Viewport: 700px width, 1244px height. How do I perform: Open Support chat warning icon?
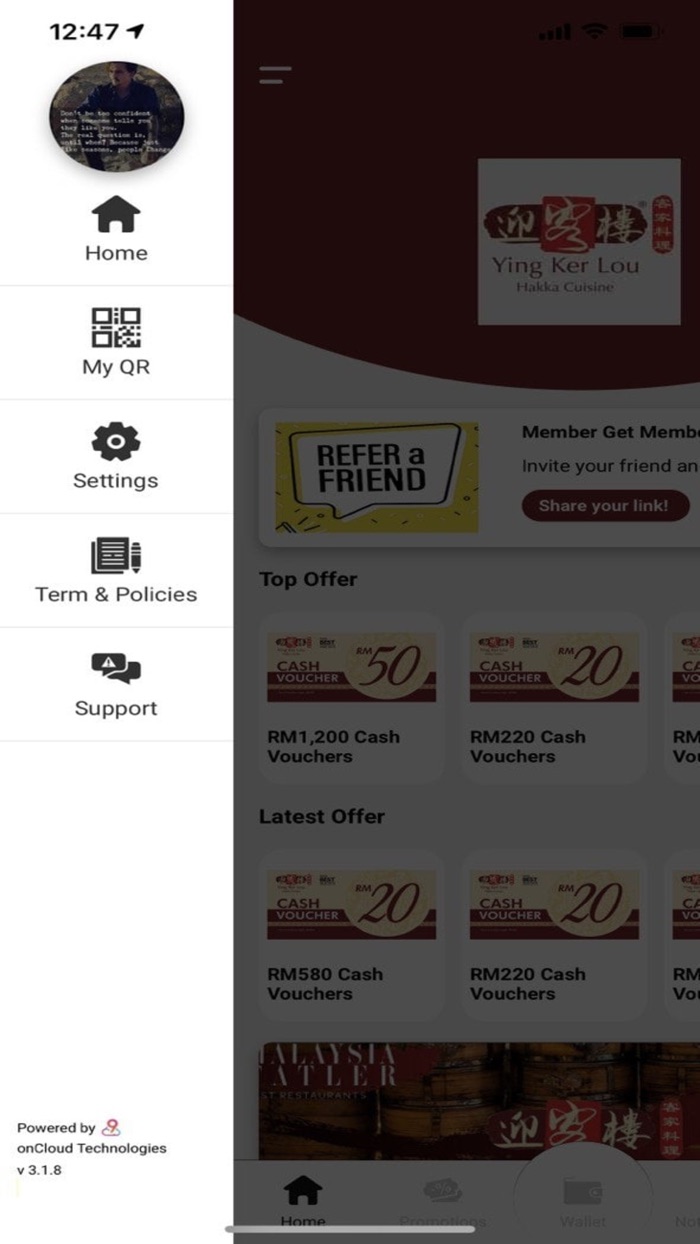(x=116, y=668)
